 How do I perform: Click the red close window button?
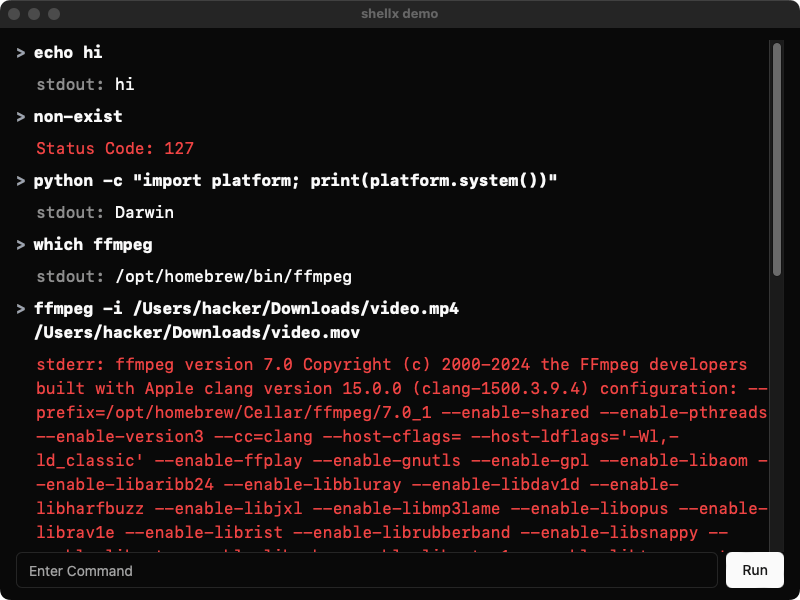[x=14, y=14]
